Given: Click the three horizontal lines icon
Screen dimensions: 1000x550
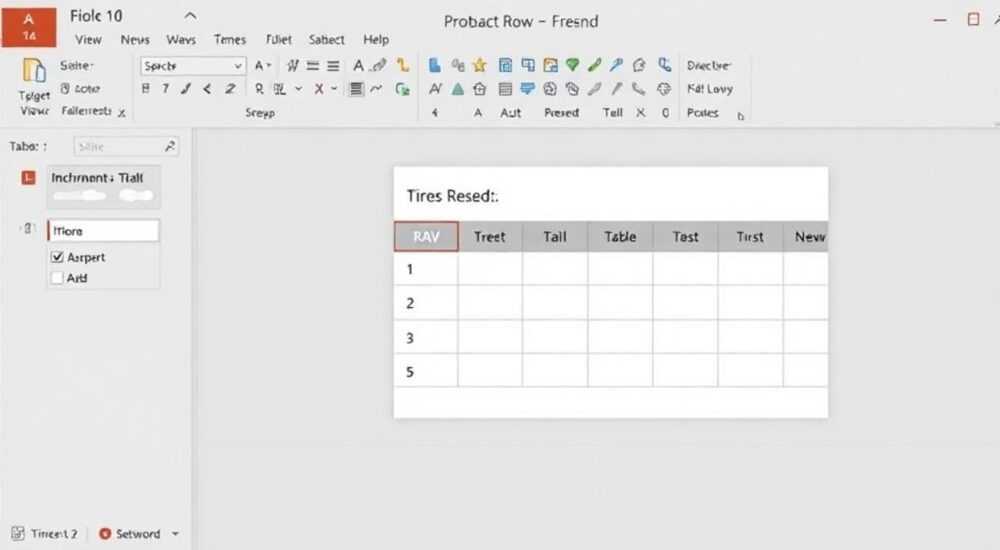Looking at the screenshot, I should click(333, 66).
